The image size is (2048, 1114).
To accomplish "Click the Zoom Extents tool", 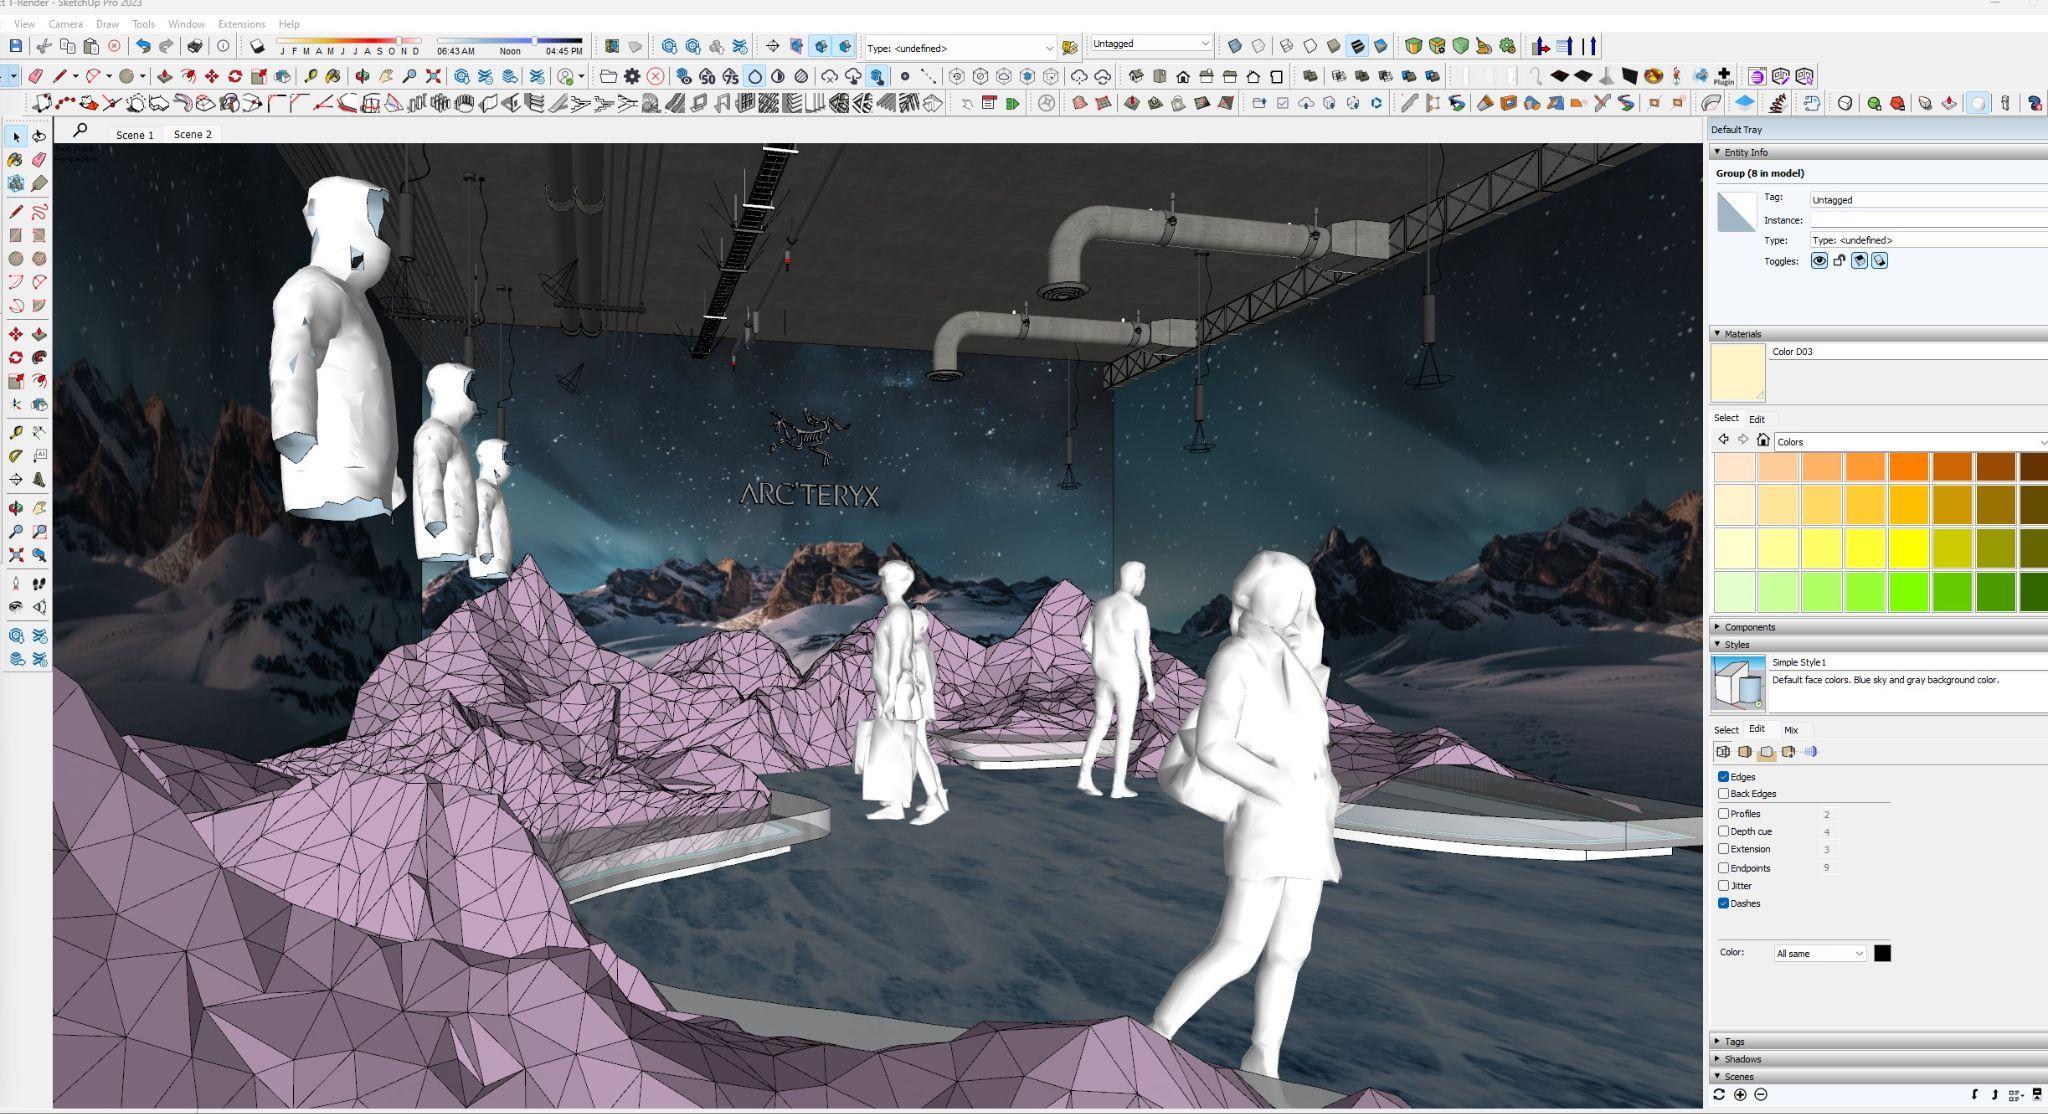I will coord(15,555).
